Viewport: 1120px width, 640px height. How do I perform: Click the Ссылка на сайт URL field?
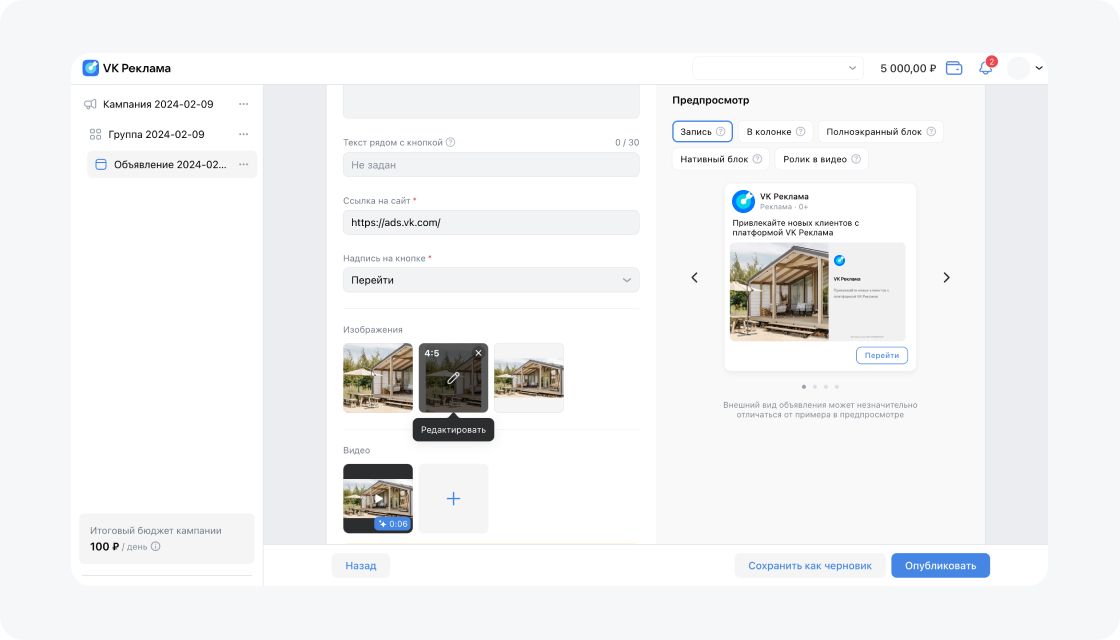tap(490, 222)
